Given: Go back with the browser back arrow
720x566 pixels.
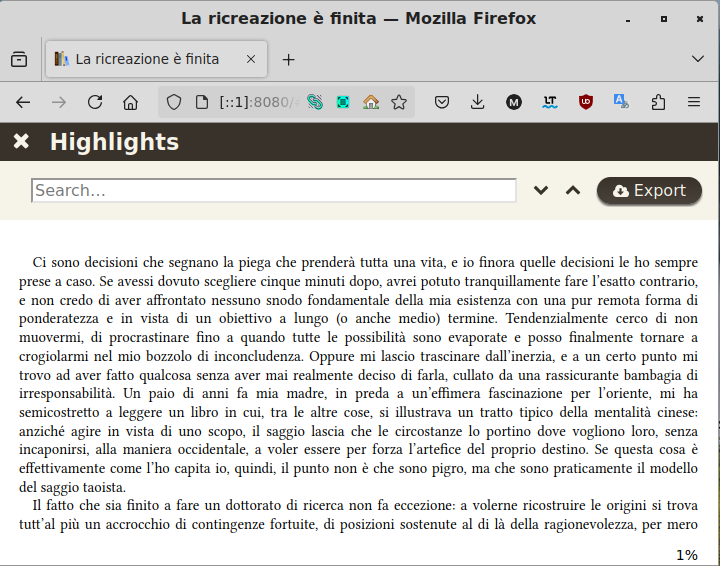Looking at the screenshot, I should click(23, 102).
